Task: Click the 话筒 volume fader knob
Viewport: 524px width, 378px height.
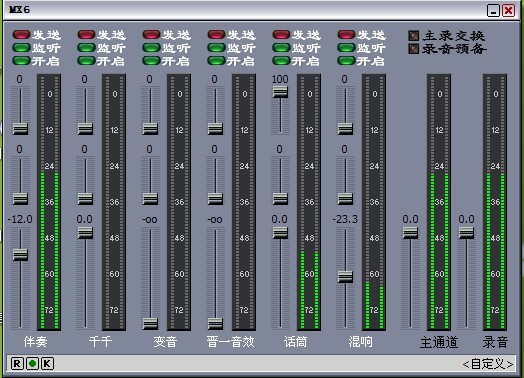Action: pyautogui.click(x=280, y=233)
